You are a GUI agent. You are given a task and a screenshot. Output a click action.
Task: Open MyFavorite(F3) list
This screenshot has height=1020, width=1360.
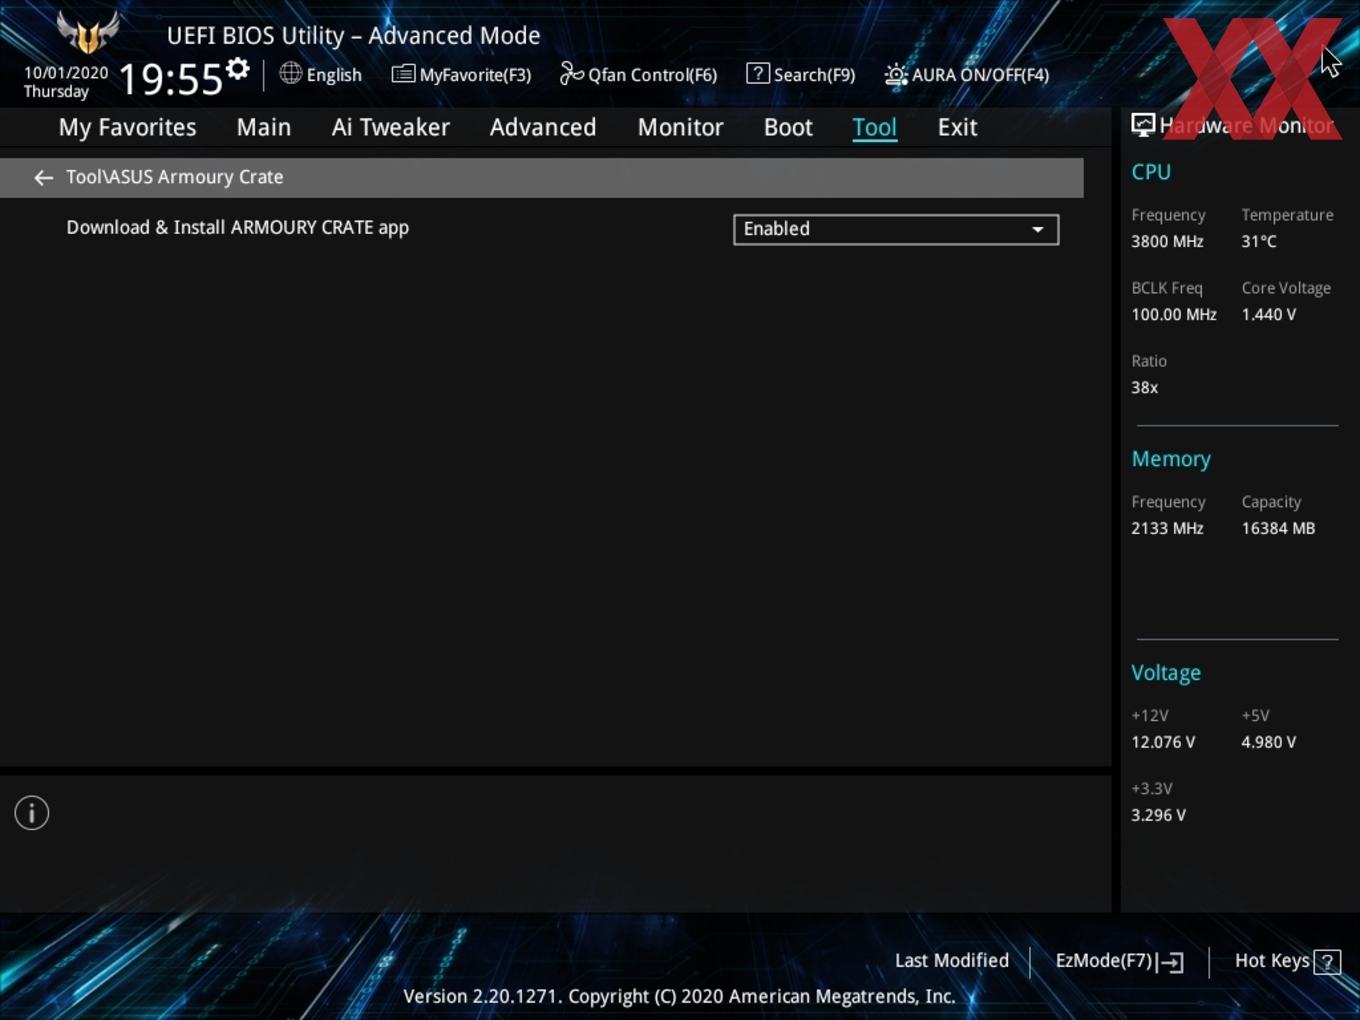[x=461, y=74]
